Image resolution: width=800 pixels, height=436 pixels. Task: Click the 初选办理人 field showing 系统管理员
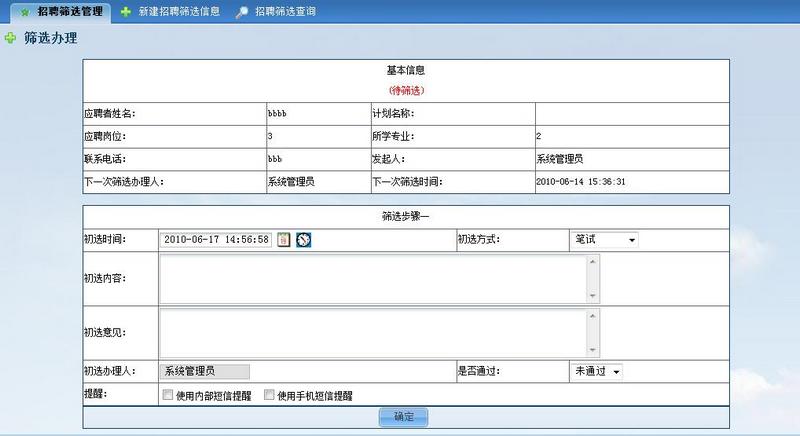click(x=205, y=371)
